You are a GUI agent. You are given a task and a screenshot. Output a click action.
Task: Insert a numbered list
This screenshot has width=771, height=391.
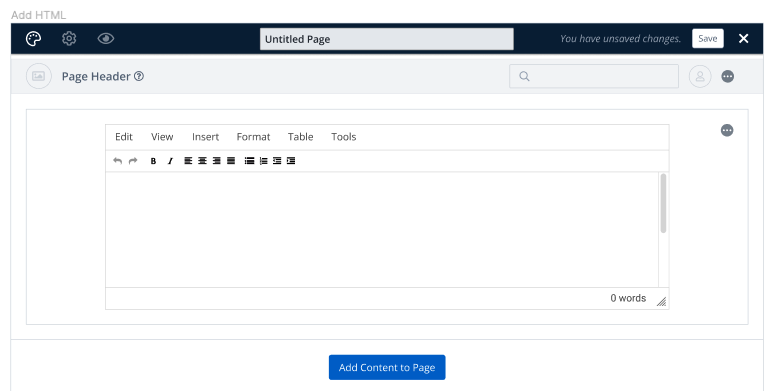(x=264, y=161)
